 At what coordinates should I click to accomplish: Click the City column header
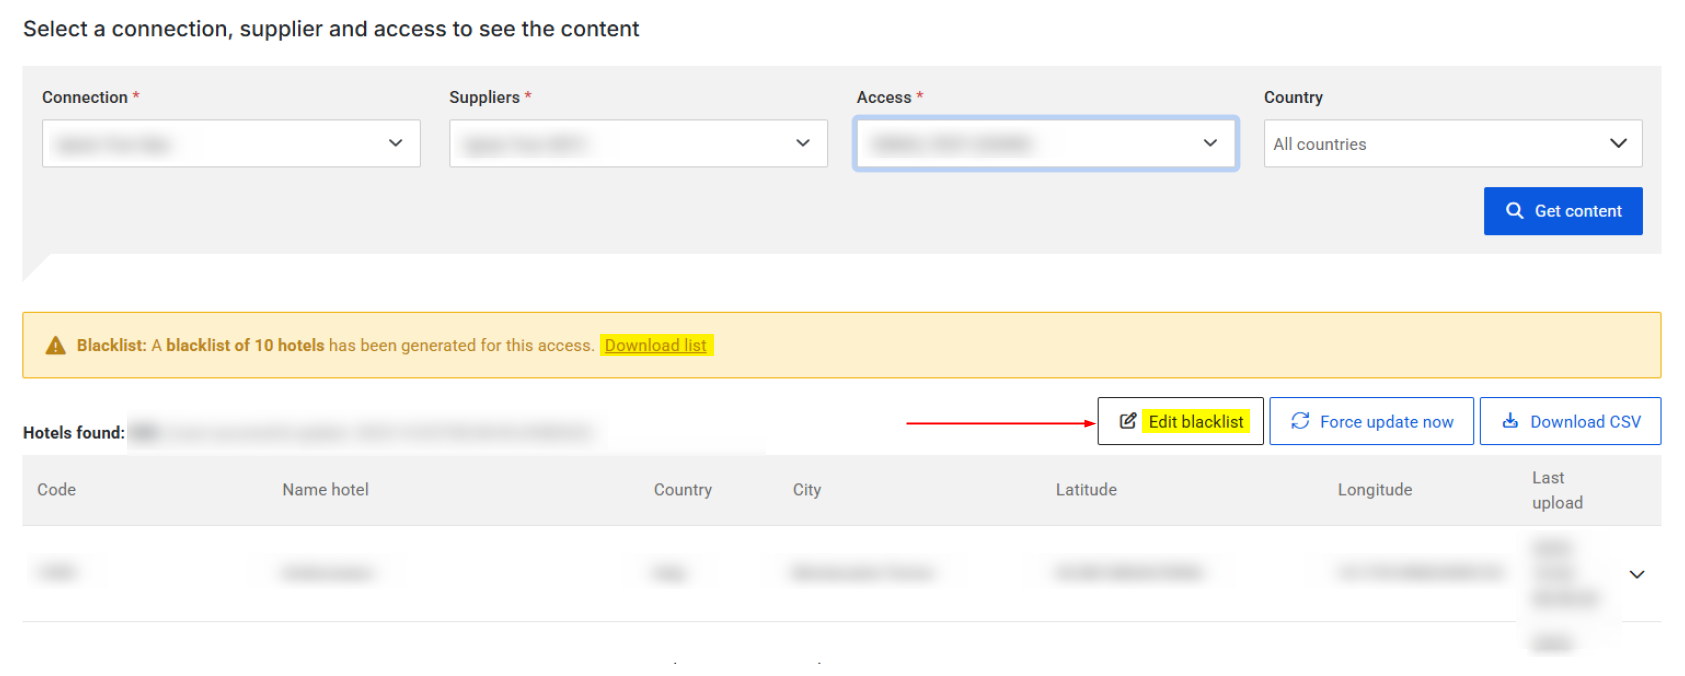coord(806,490)
